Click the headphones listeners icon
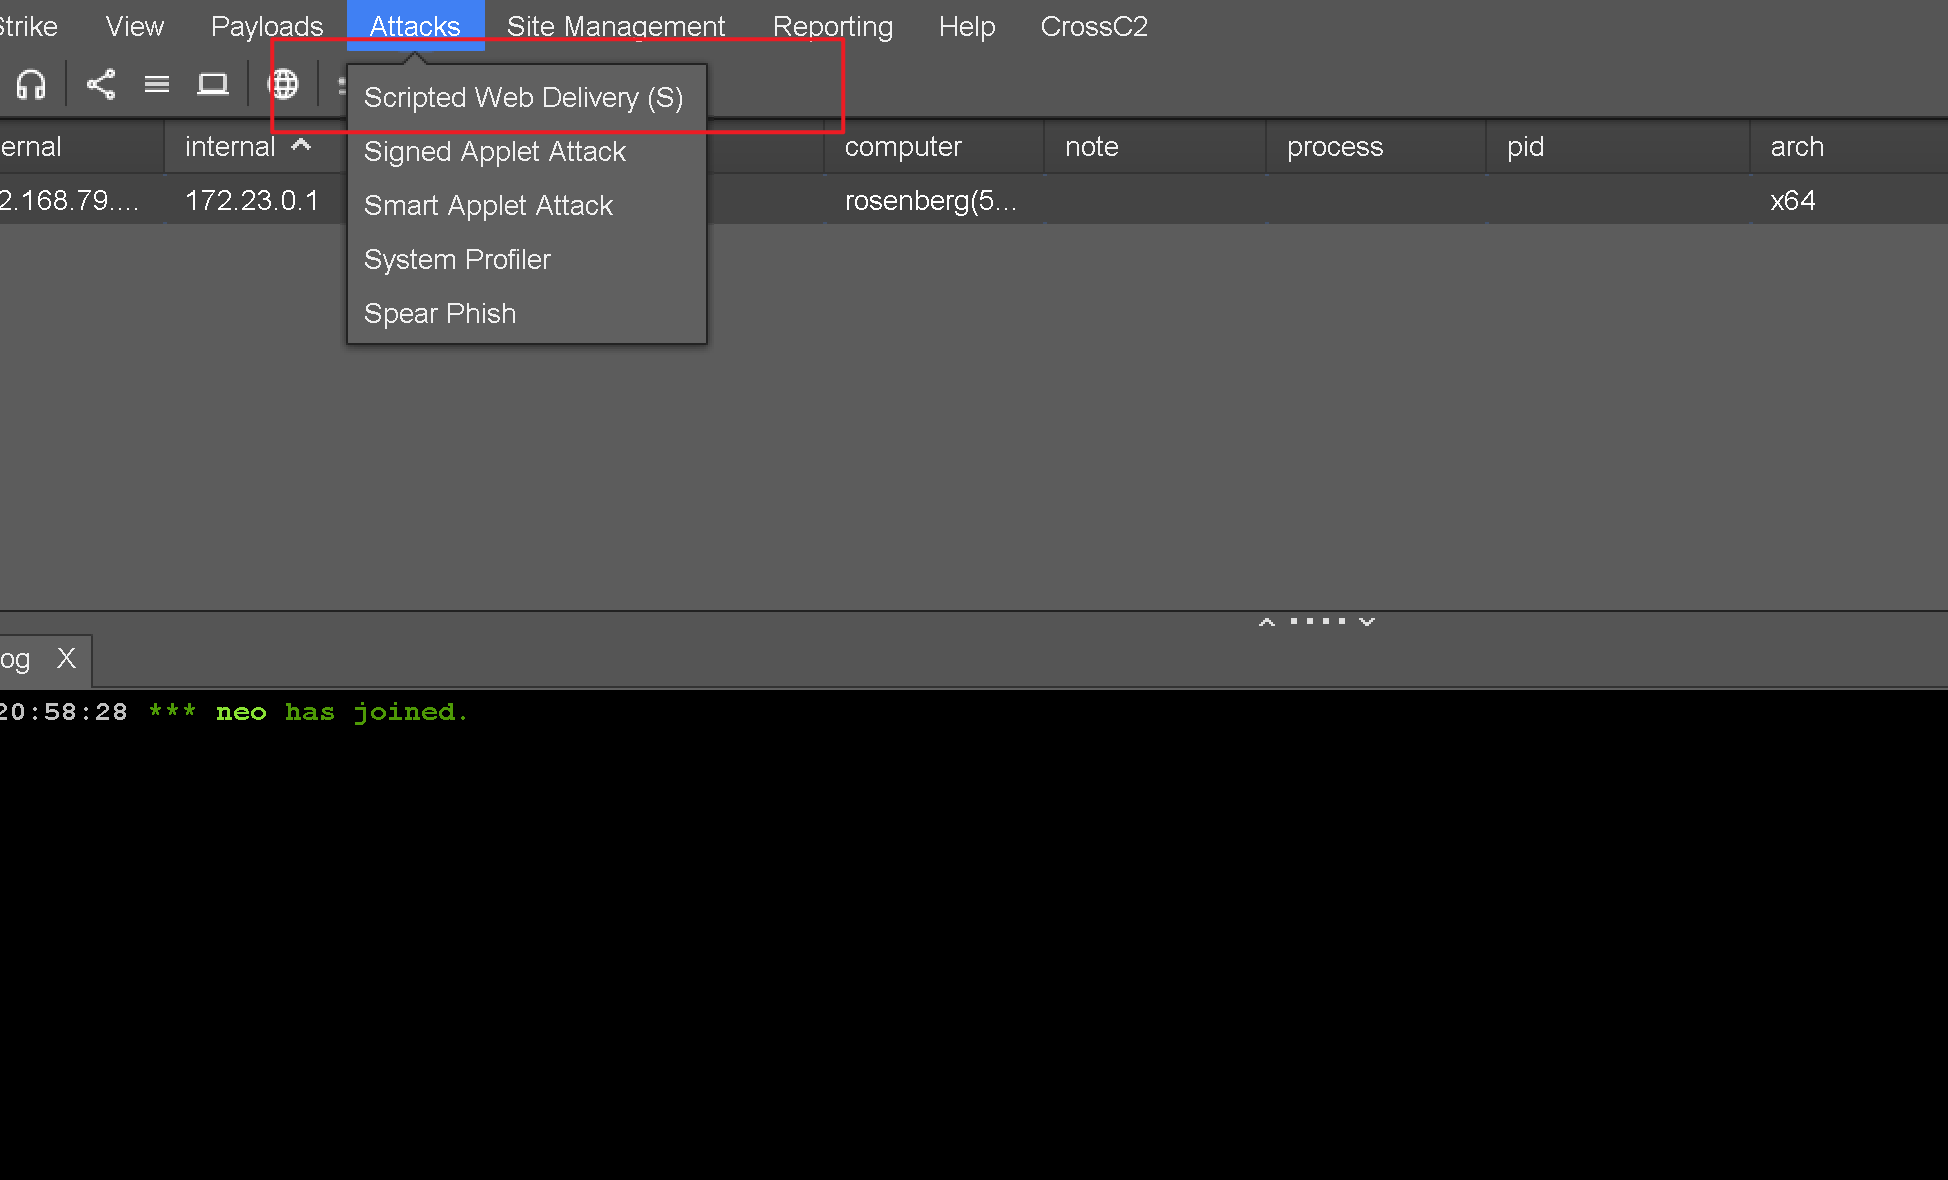The width and height of the screenshot is (1948, 1180). pyautogui.click(x=31, y=85)
